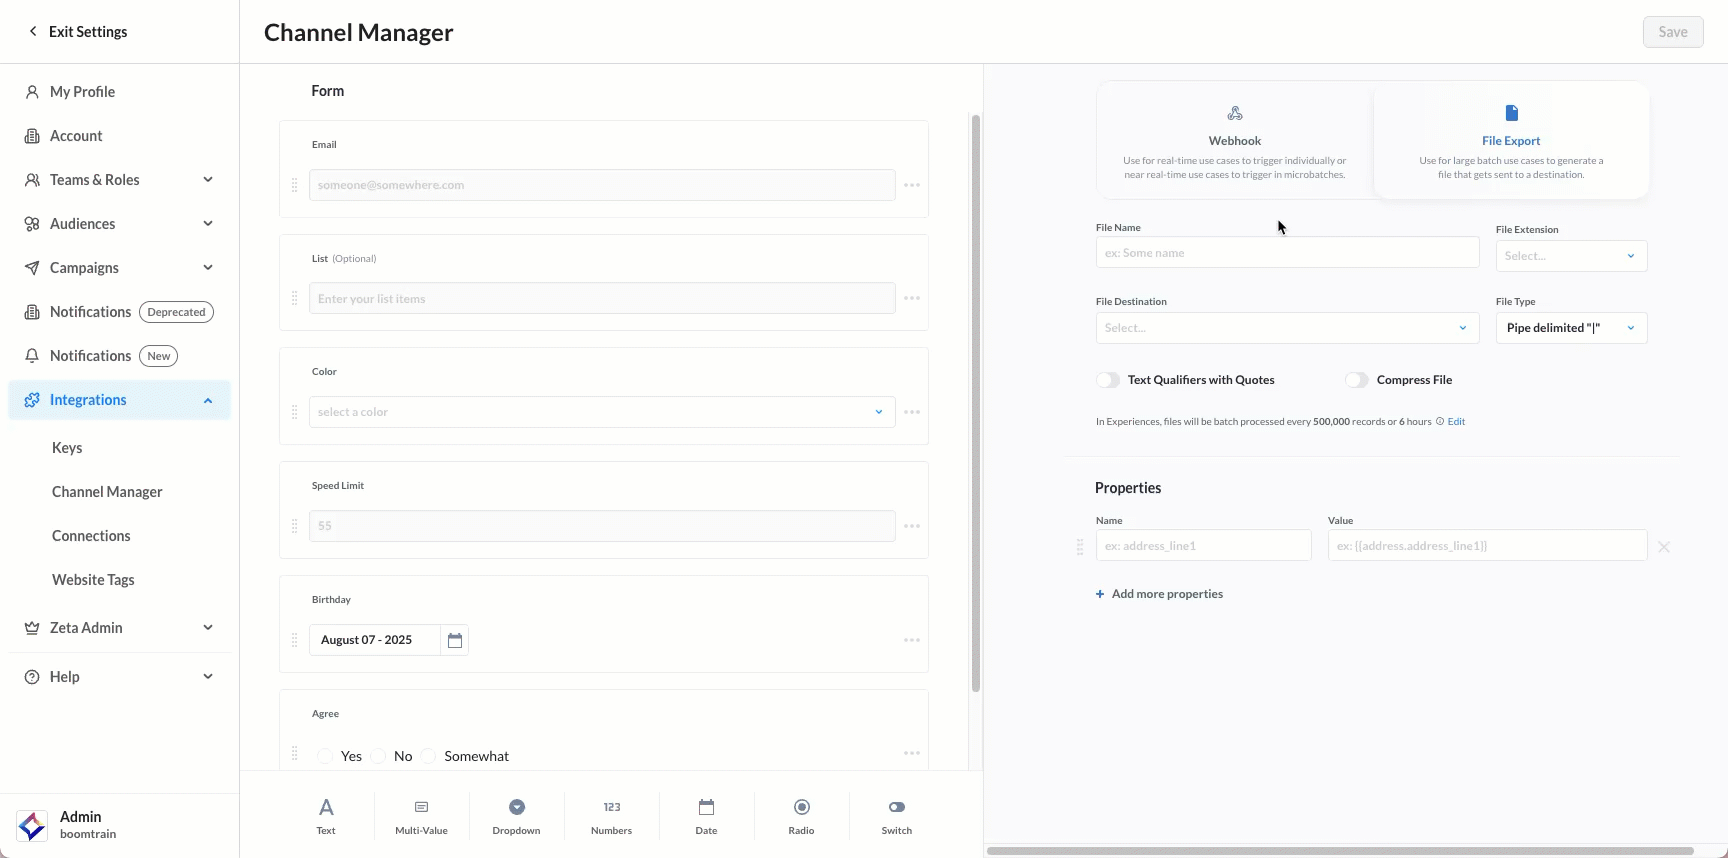Add a Multi-Value field component
The image size is (1728, 858).
421,816
